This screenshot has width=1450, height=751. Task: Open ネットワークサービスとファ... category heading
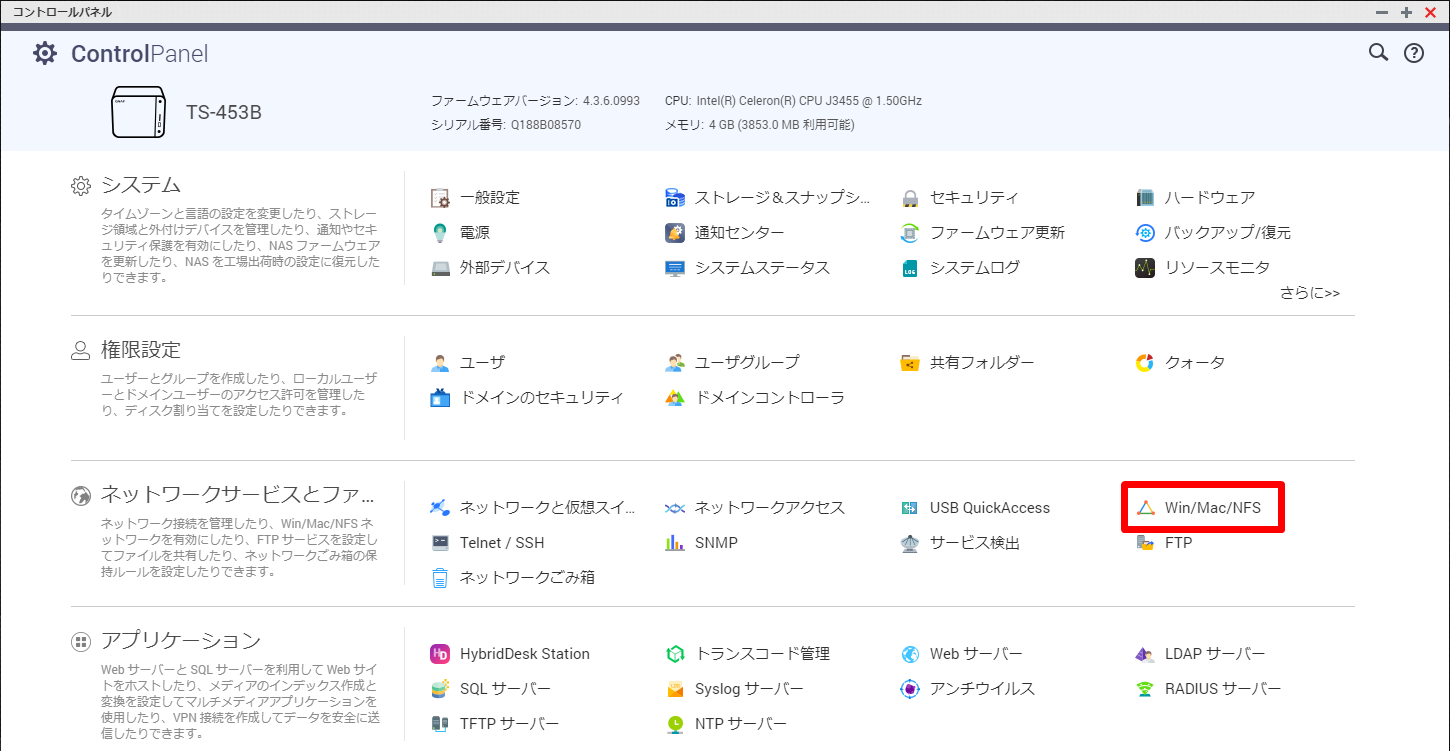click(237, 495)
